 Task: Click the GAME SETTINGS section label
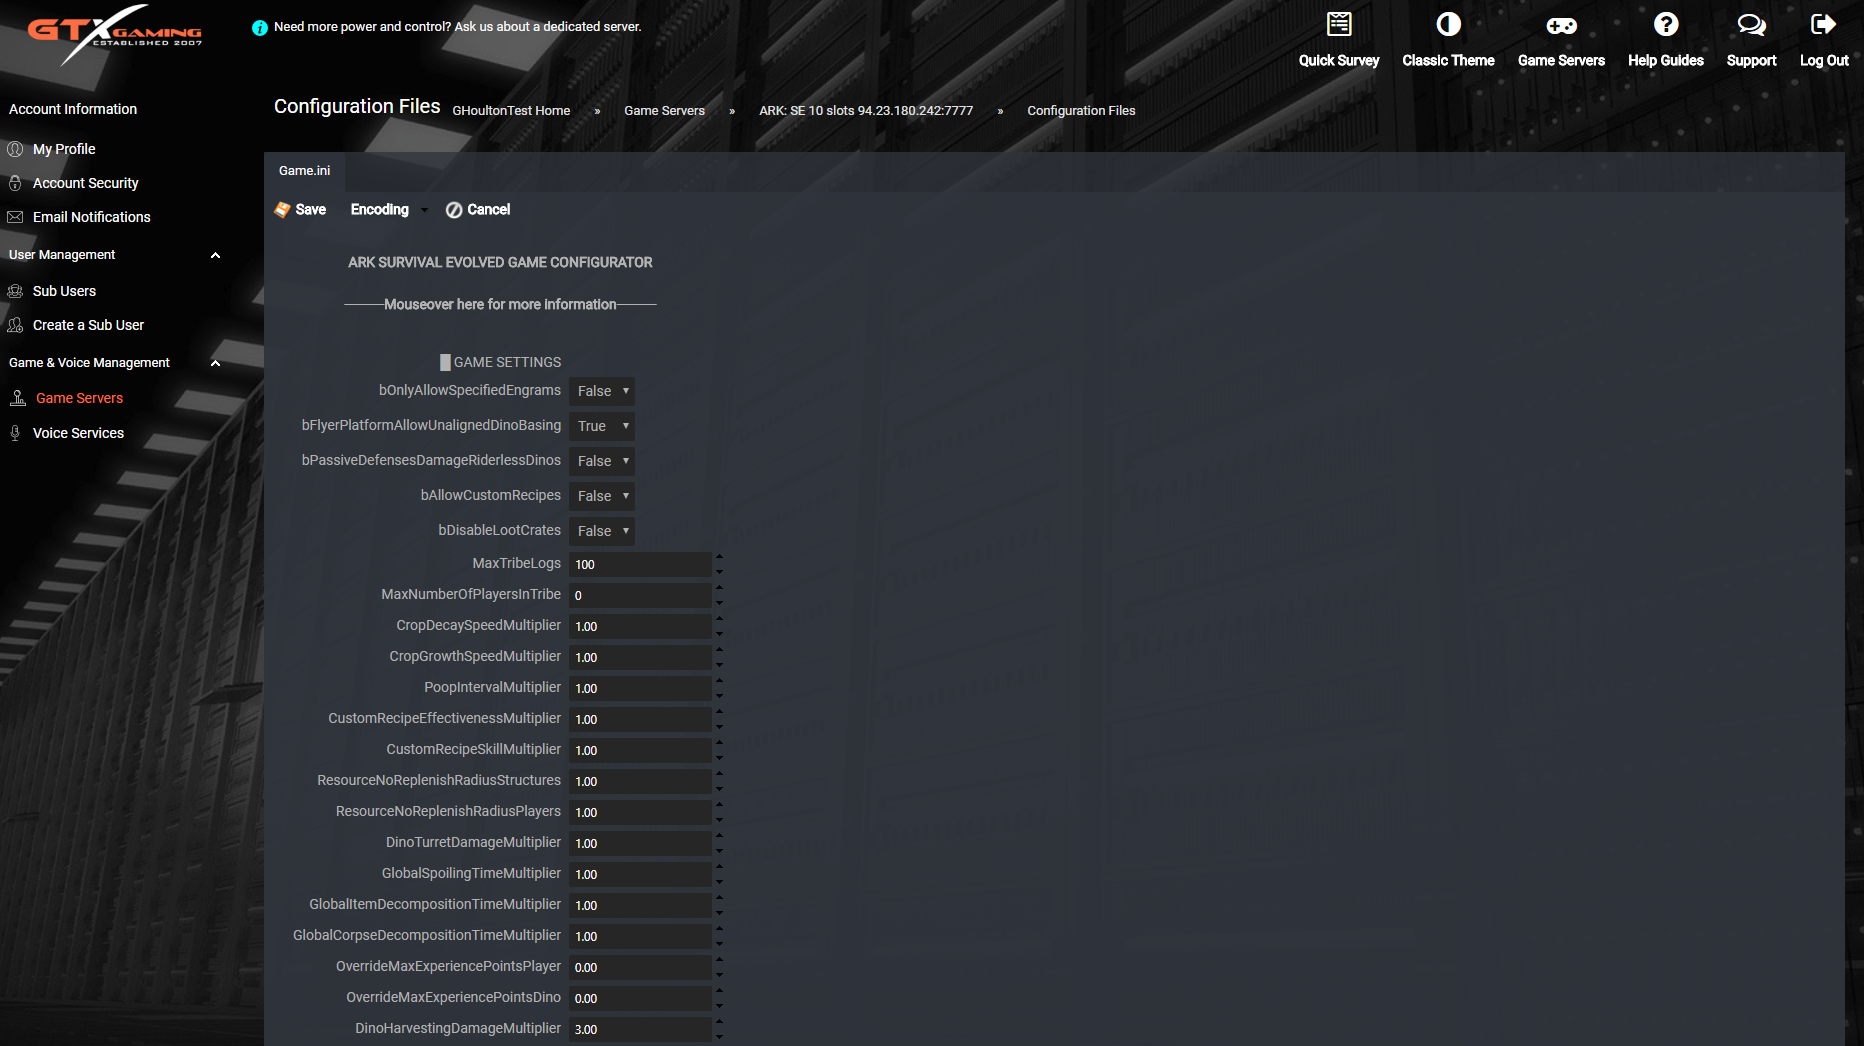click(x=507, y=362)
